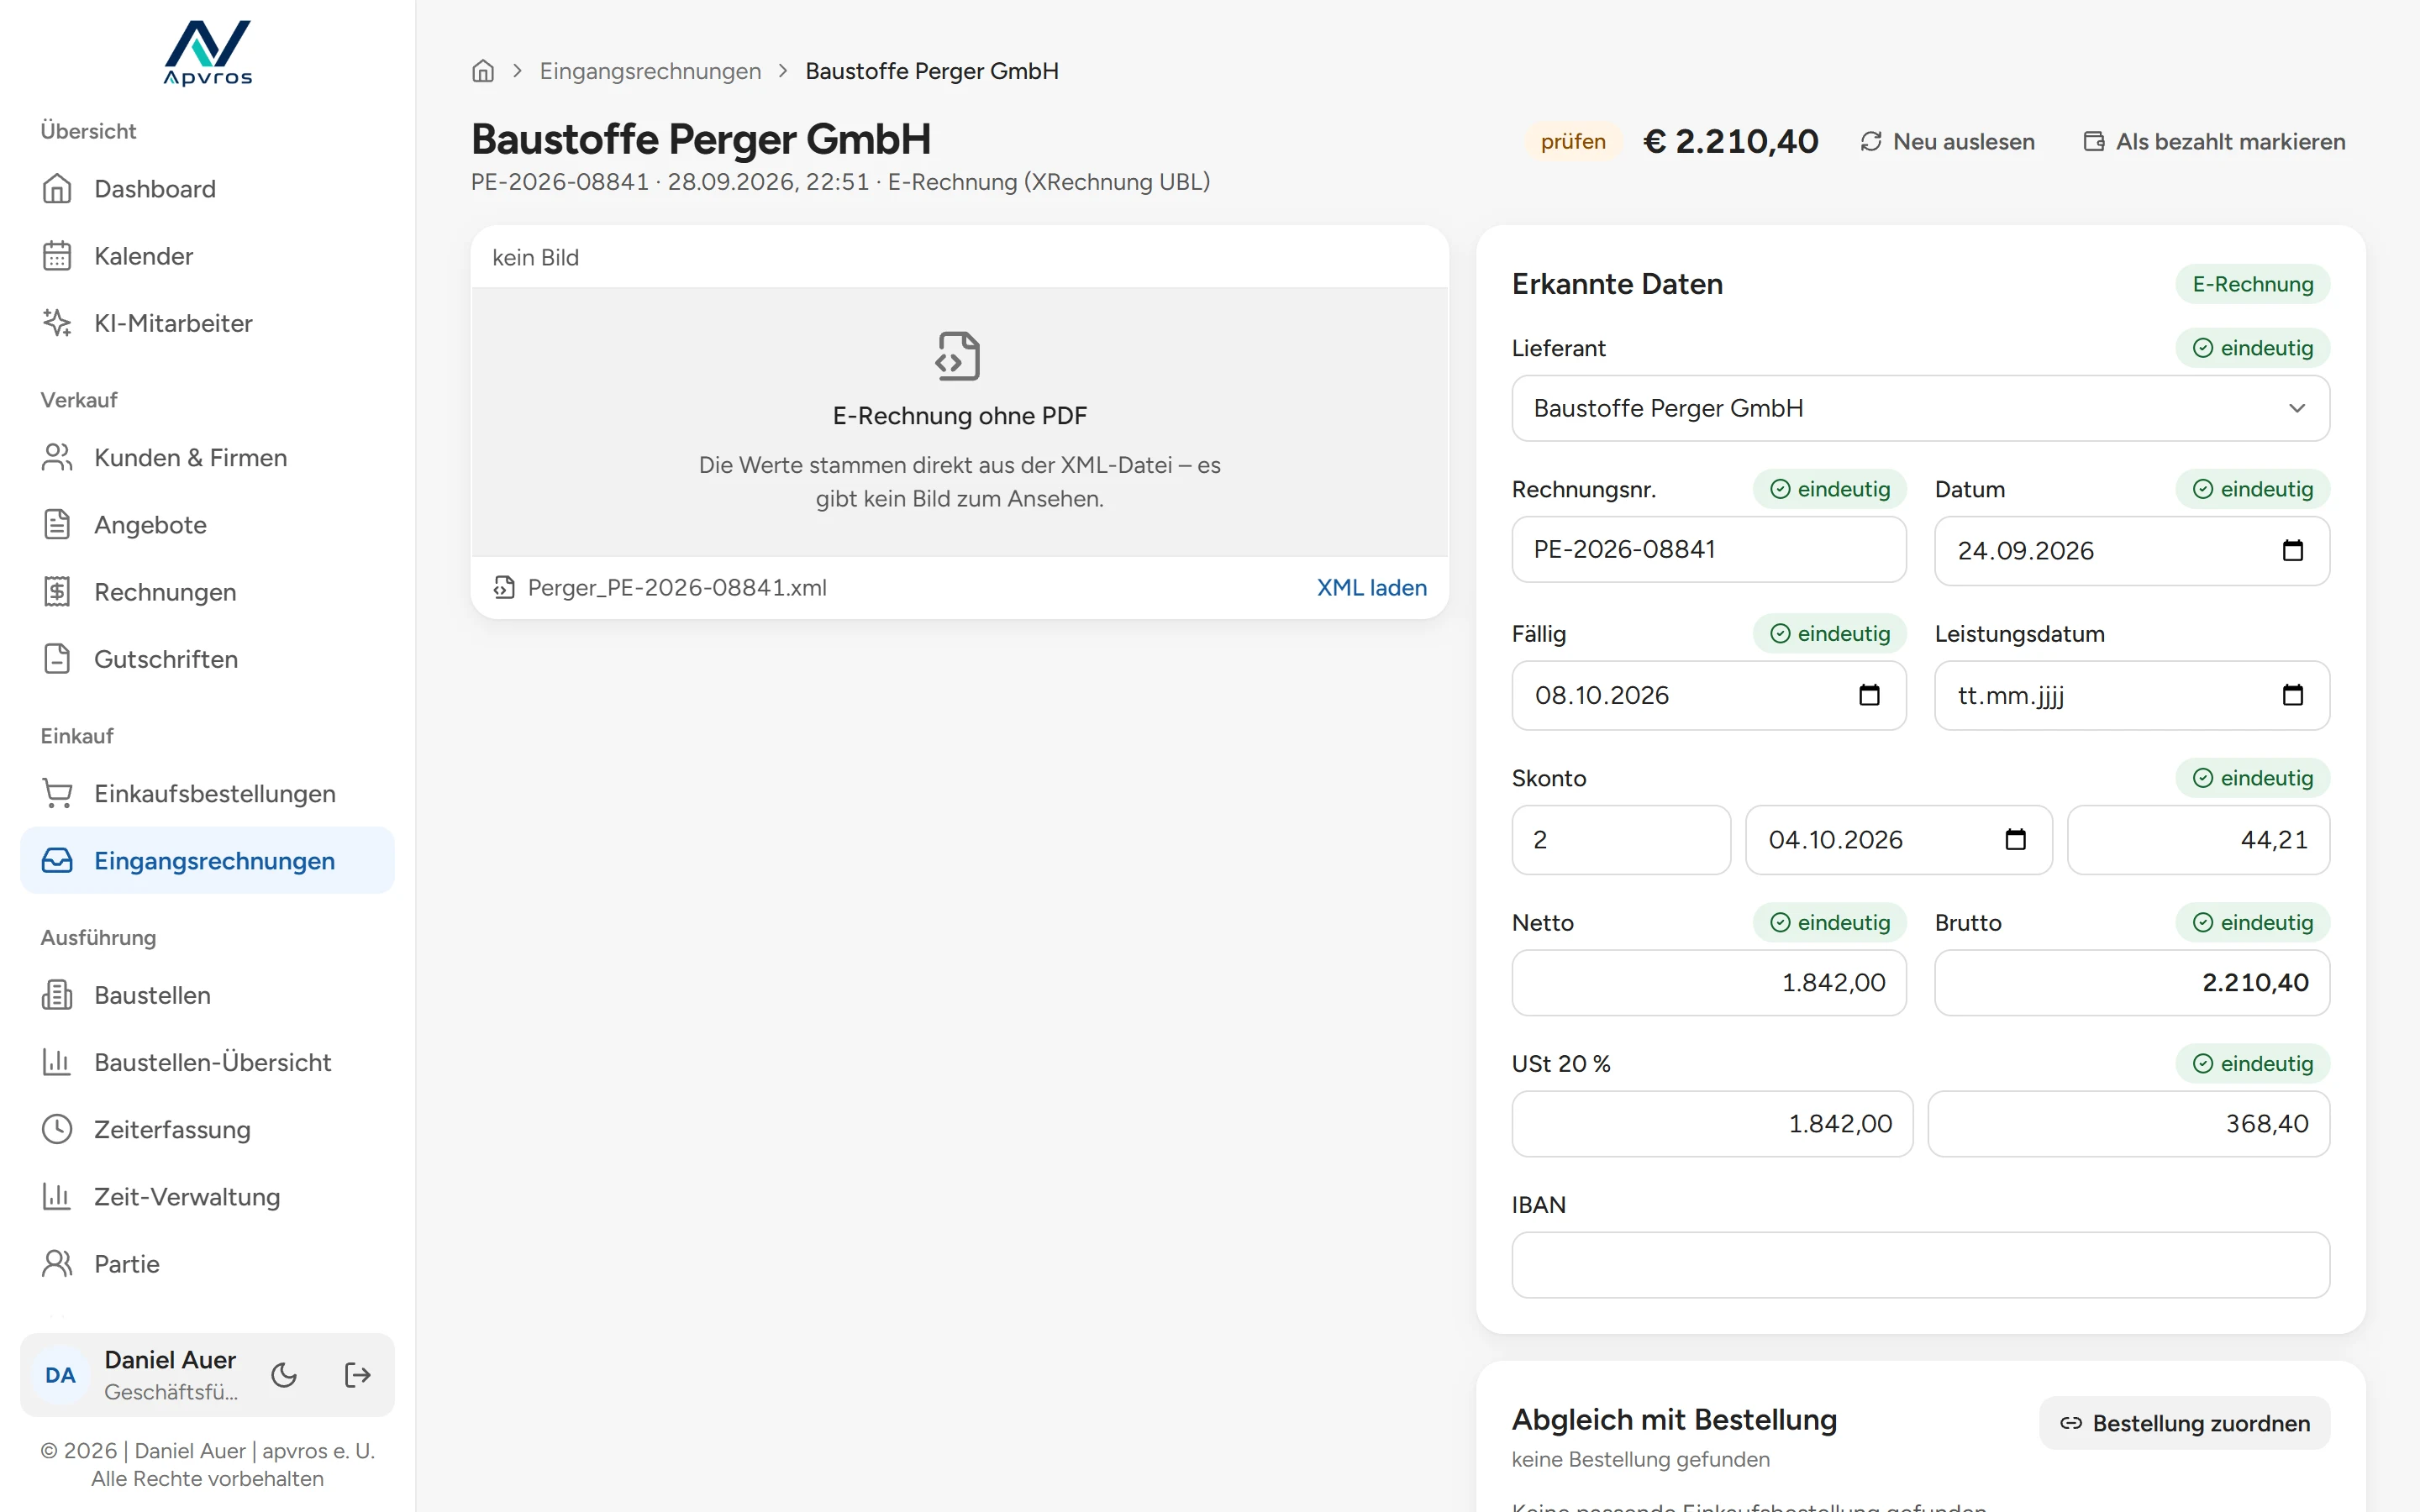Click the kein Bild label
The width and height of the screenshot is (2420, 1512).
536,258
